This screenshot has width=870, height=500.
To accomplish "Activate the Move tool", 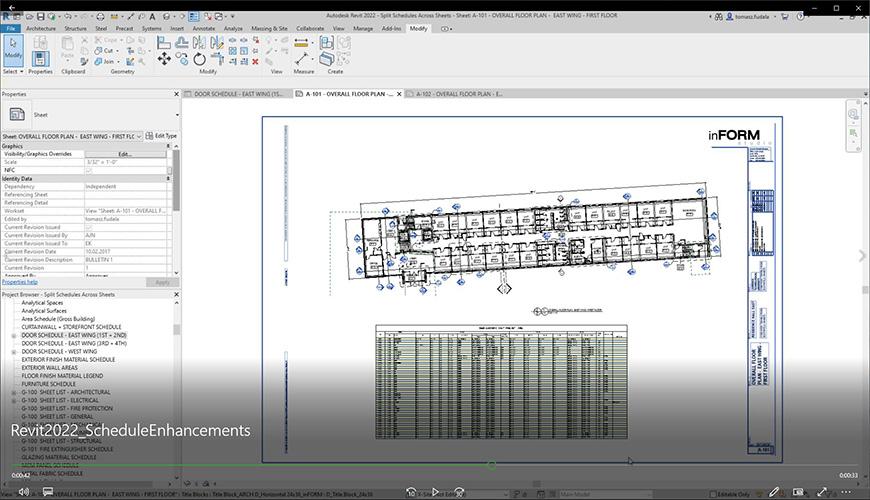I will pyautogui.click(x=164, y=59).
